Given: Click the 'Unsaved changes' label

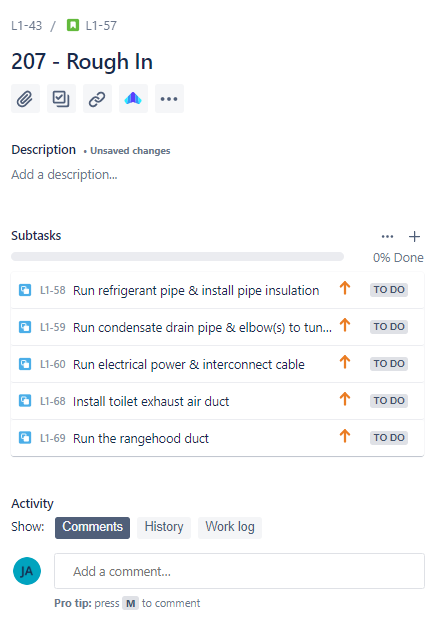Looking at the screenshot, I should 130,151.
